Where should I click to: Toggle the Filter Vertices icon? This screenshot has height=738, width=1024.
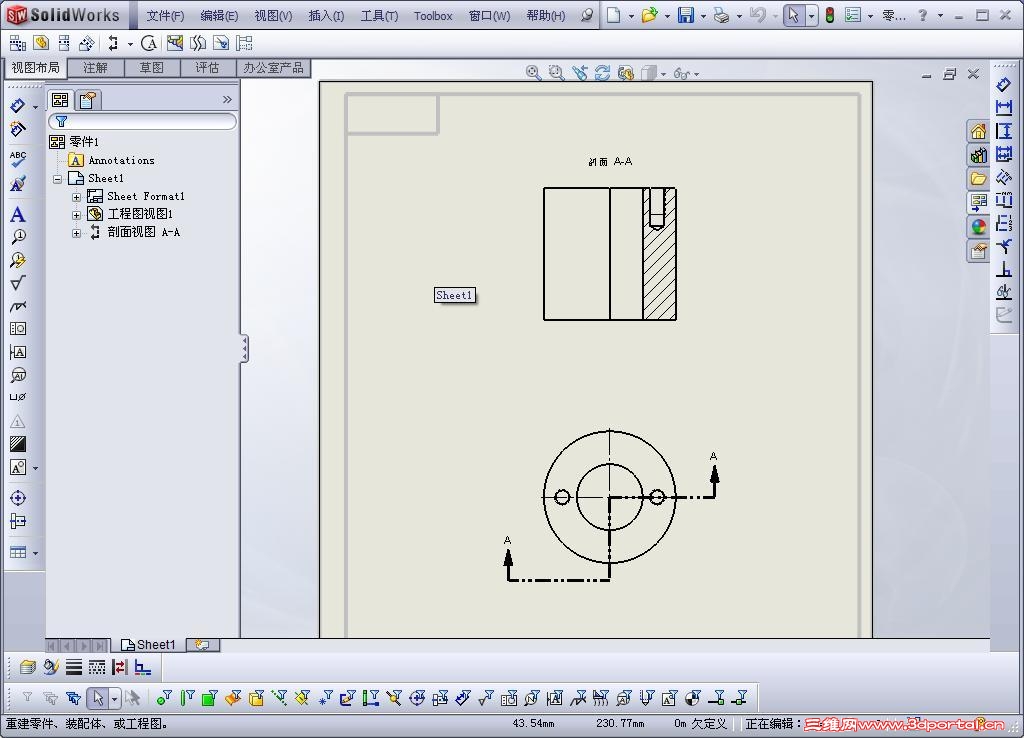click(164, 699)
